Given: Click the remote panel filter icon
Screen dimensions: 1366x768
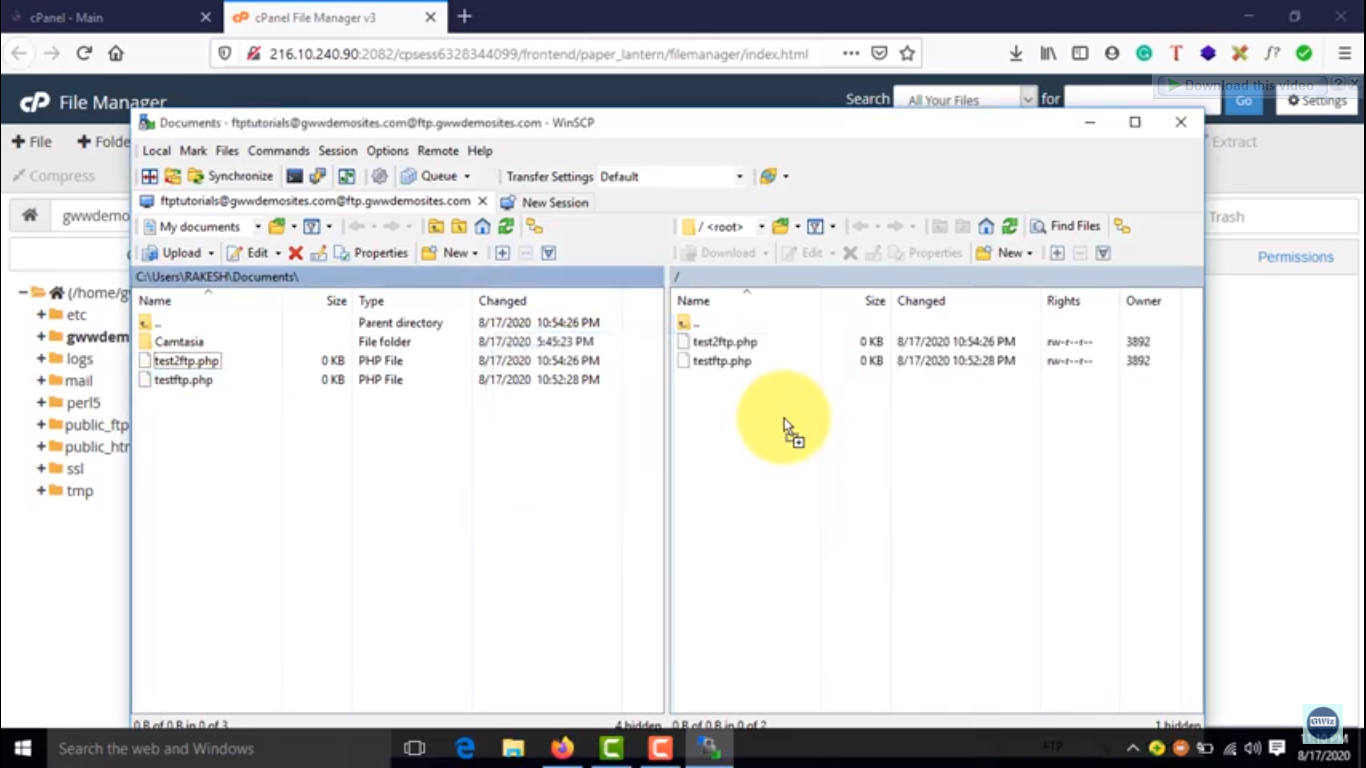Looking at the screenshot, I should click(x=815, y=227).
